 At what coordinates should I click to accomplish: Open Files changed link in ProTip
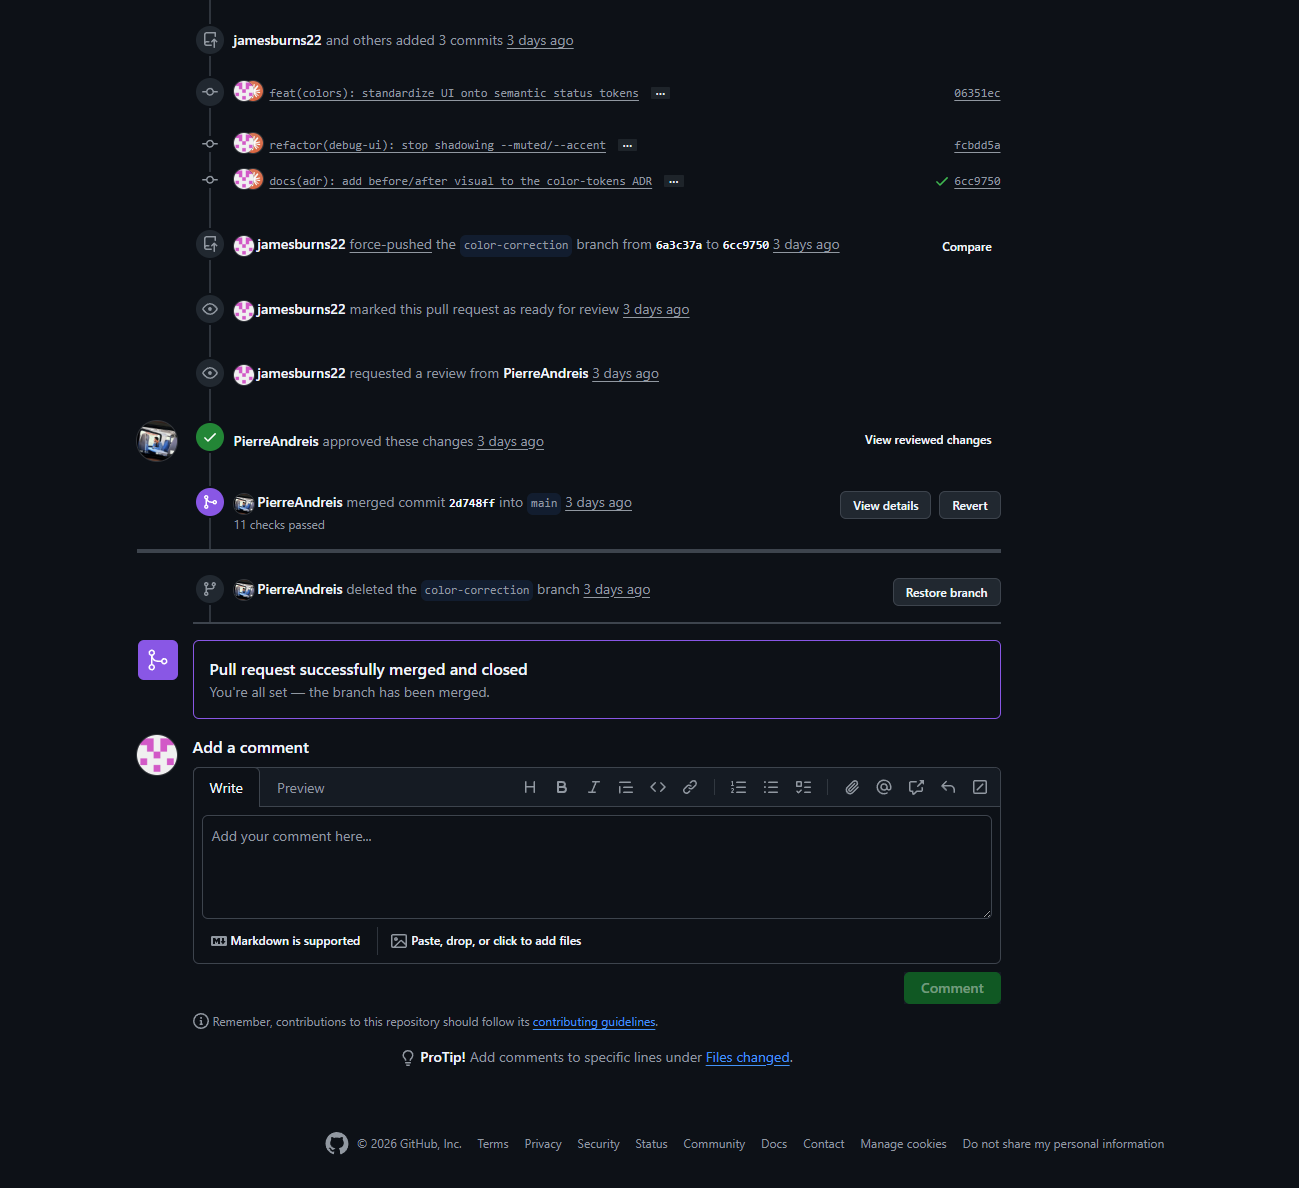tap(748, 1057)
